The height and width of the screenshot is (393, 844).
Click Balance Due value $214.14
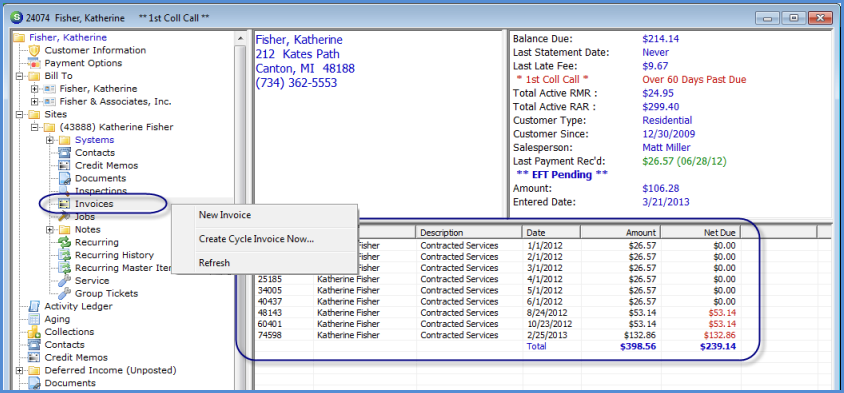tap(660, 39)
